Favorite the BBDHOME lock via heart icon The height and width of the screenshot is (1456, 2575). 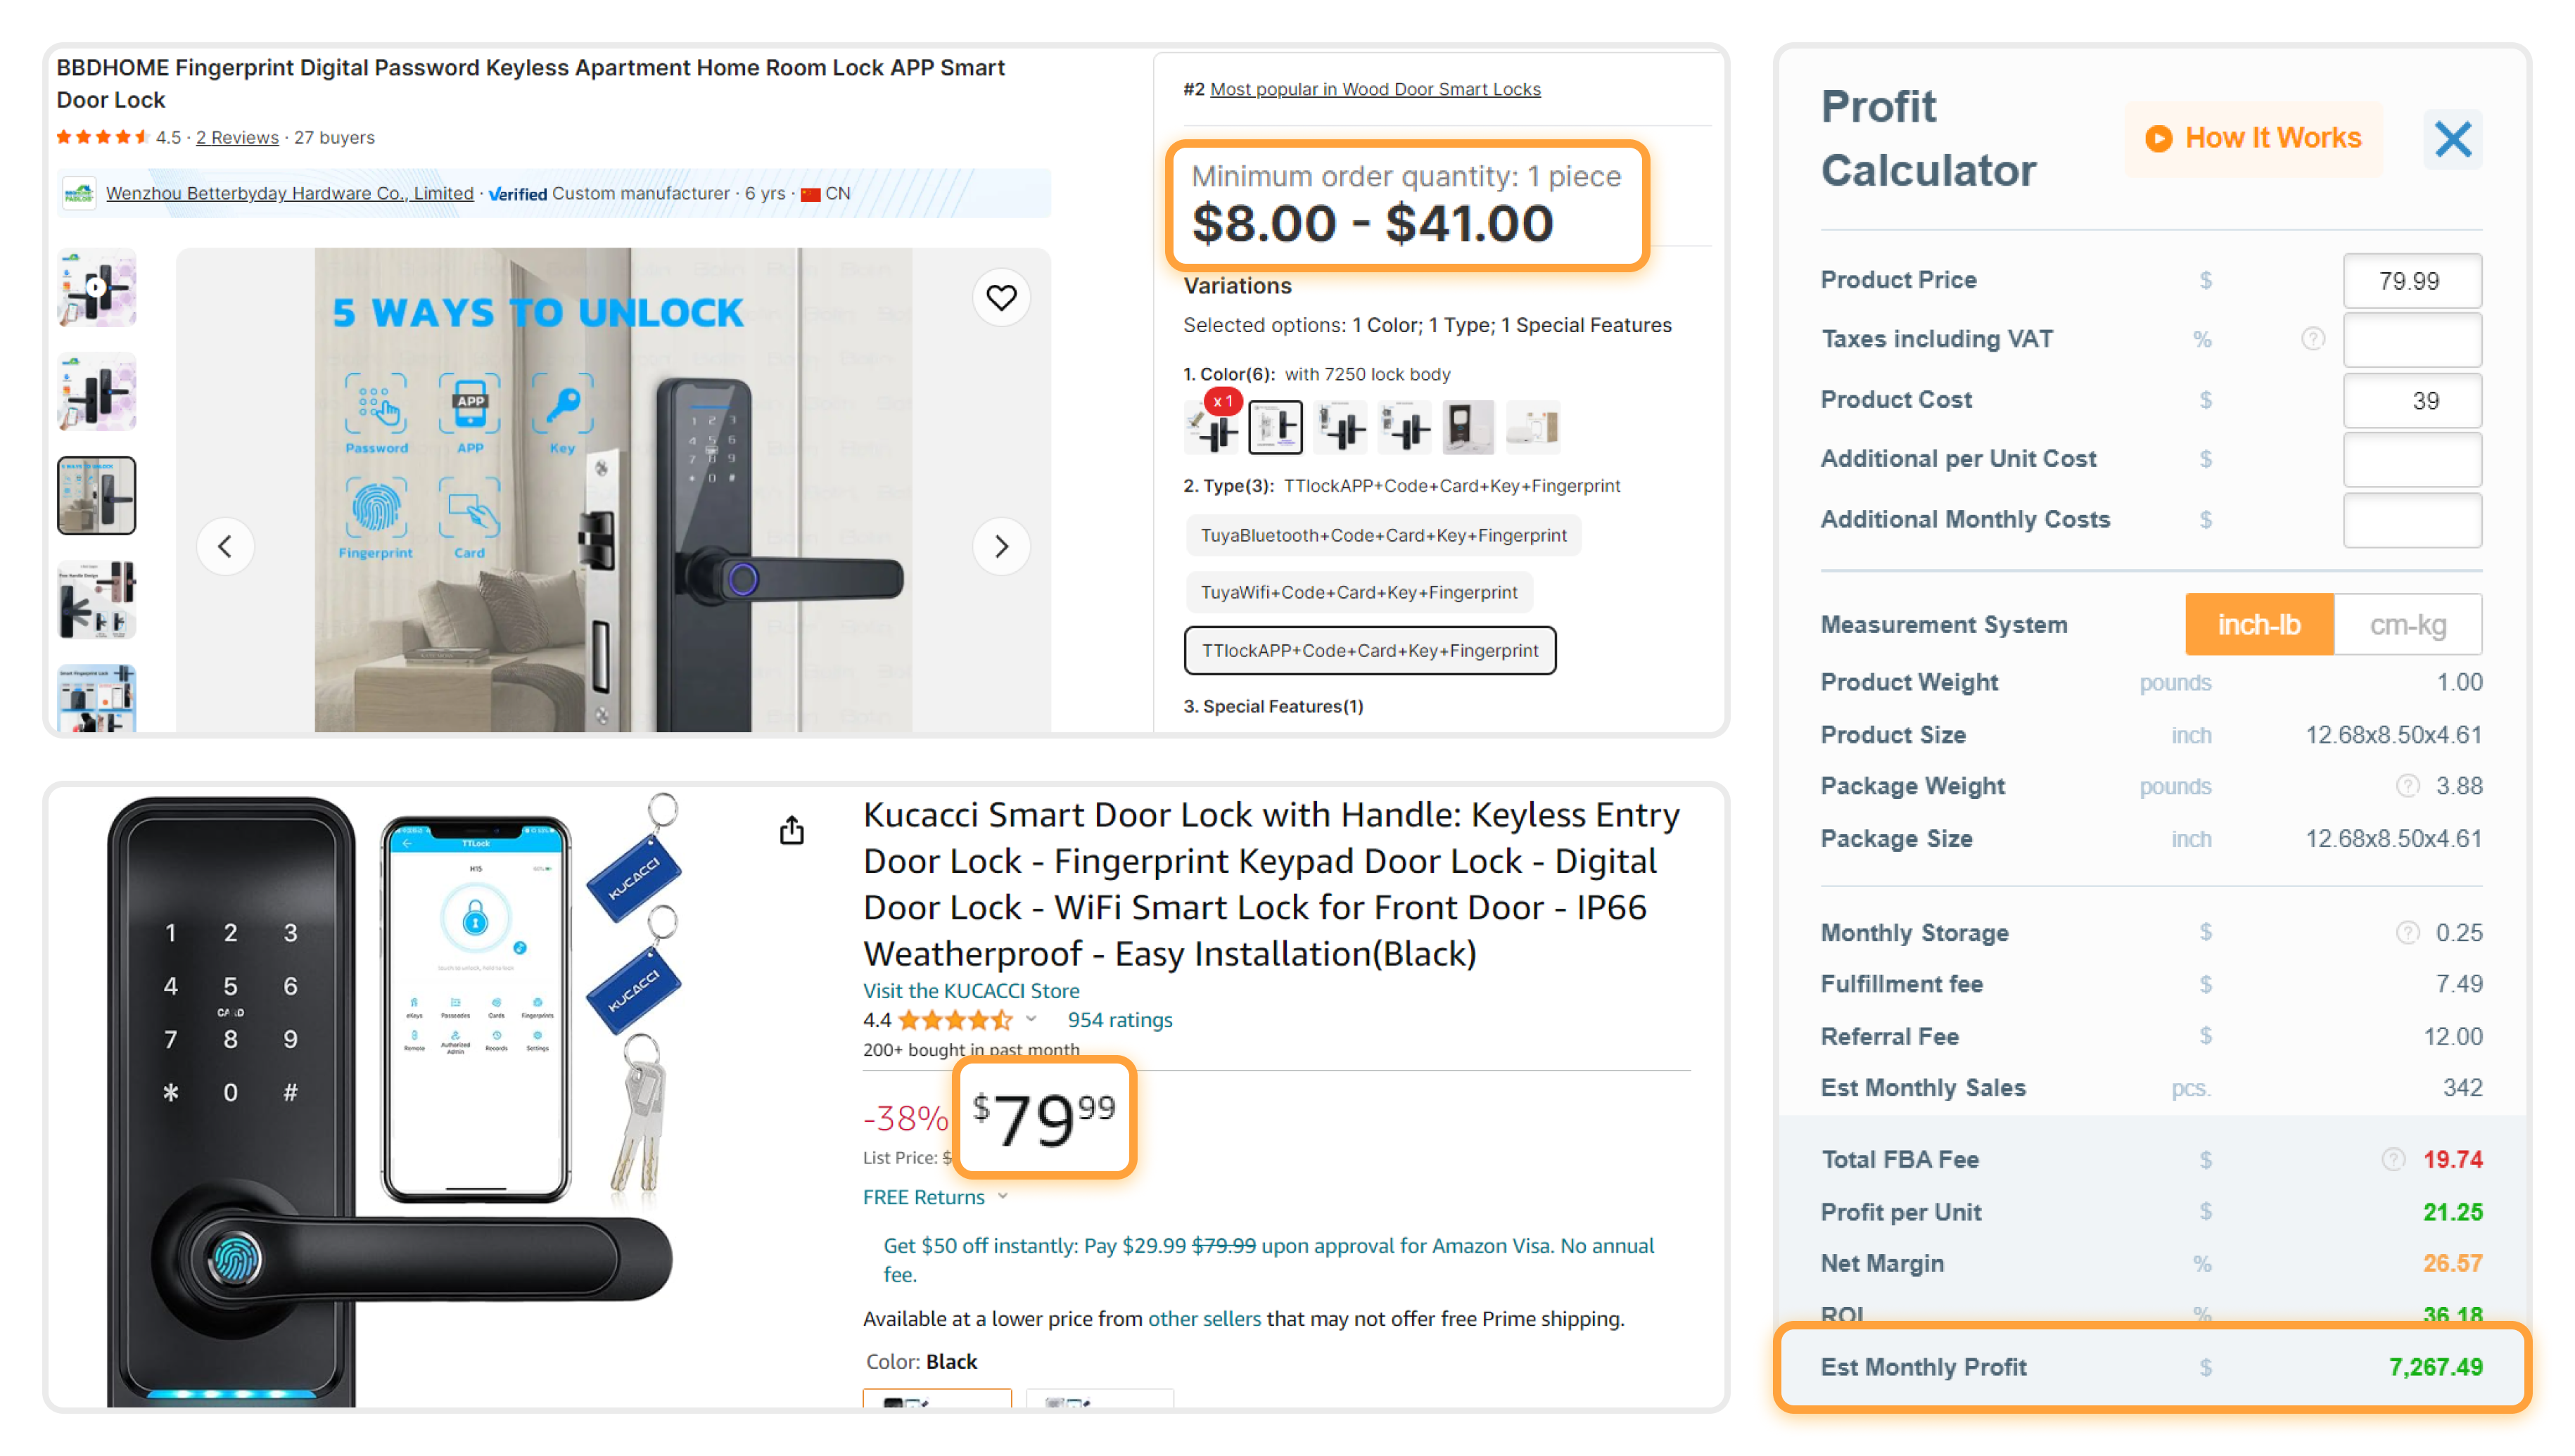1001,297
